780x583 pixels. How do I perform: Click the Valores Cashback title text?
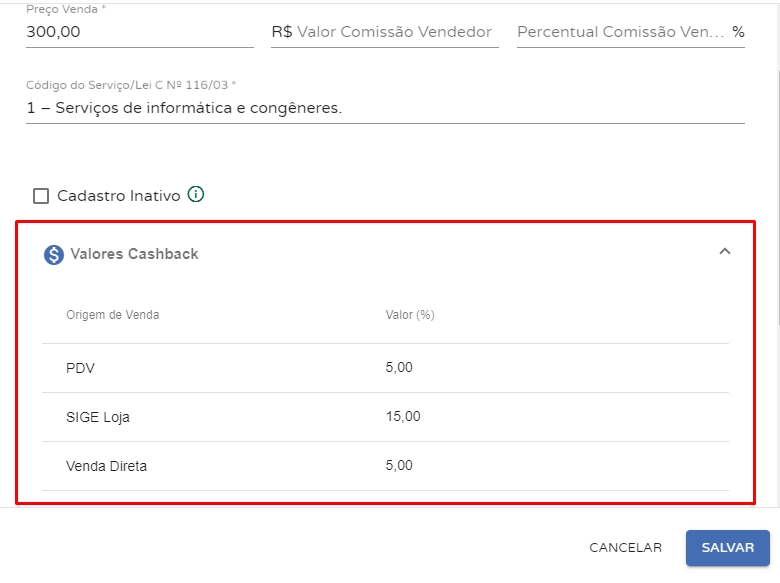pos(134,254)
